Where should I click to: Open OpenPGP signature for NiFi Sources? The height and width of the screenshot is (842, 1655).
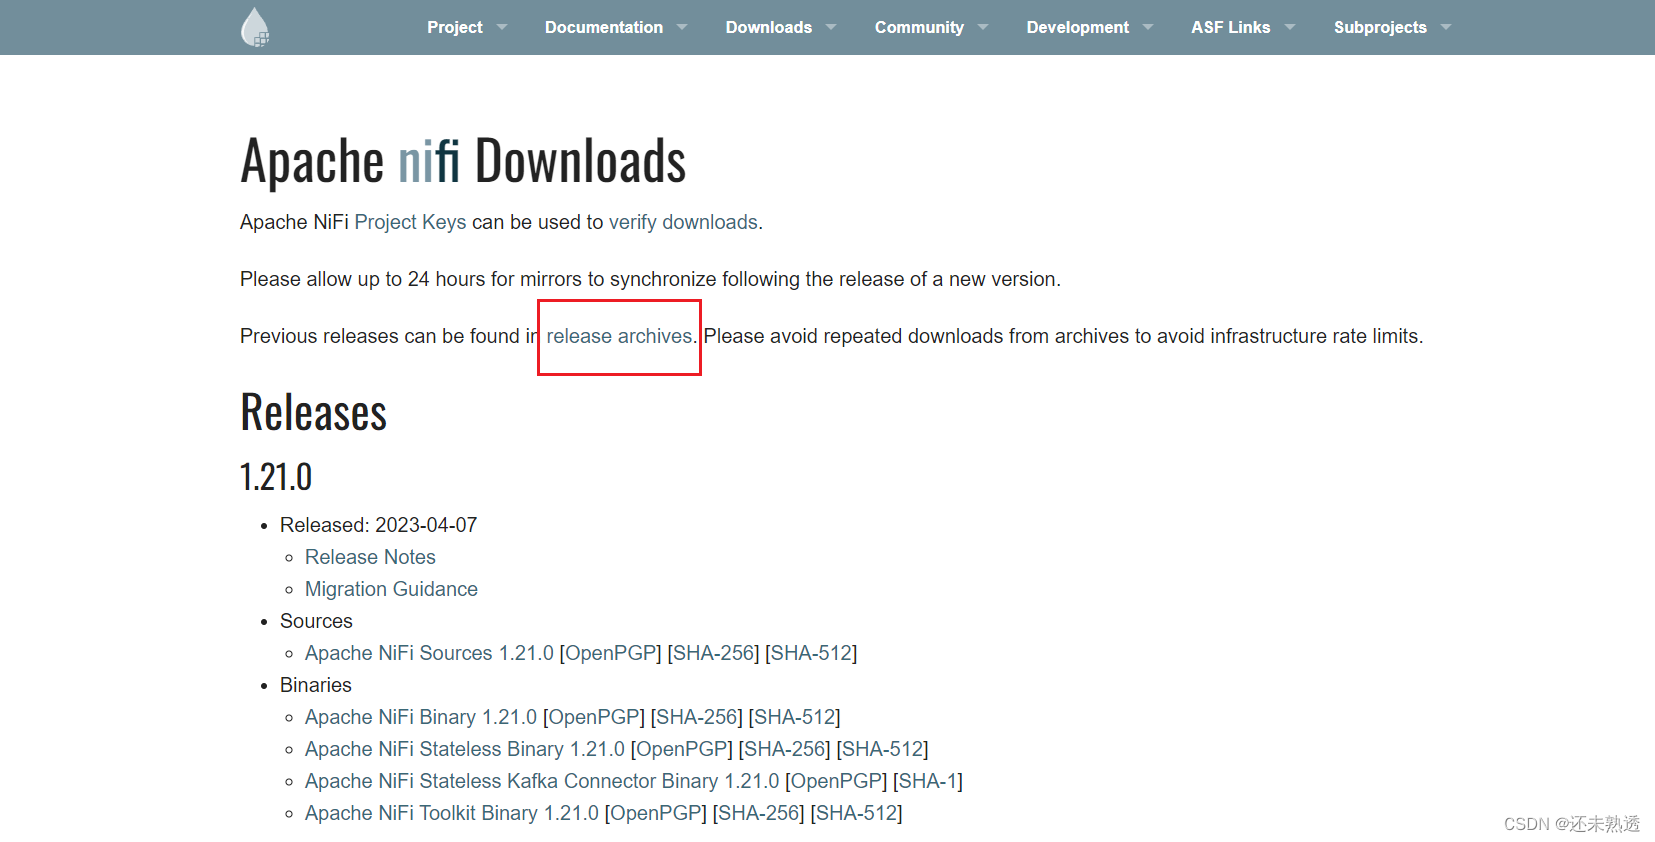pos(611,653)
